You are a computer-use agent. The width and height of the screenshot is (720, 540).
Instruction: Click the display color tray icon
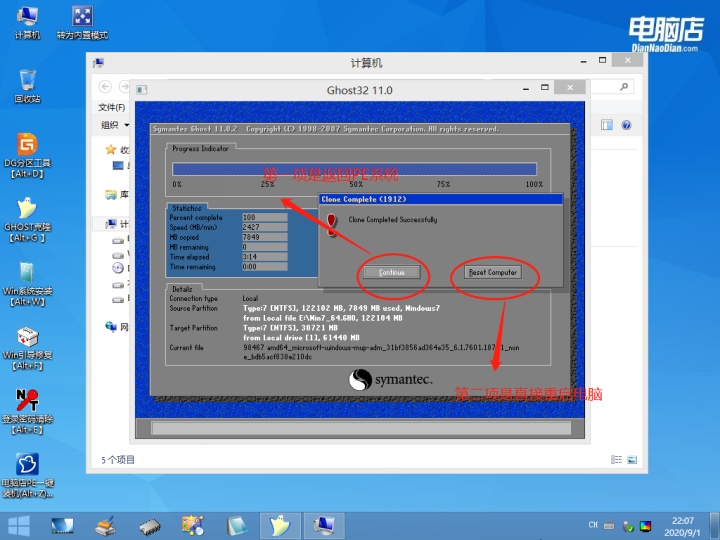point(646,526)
